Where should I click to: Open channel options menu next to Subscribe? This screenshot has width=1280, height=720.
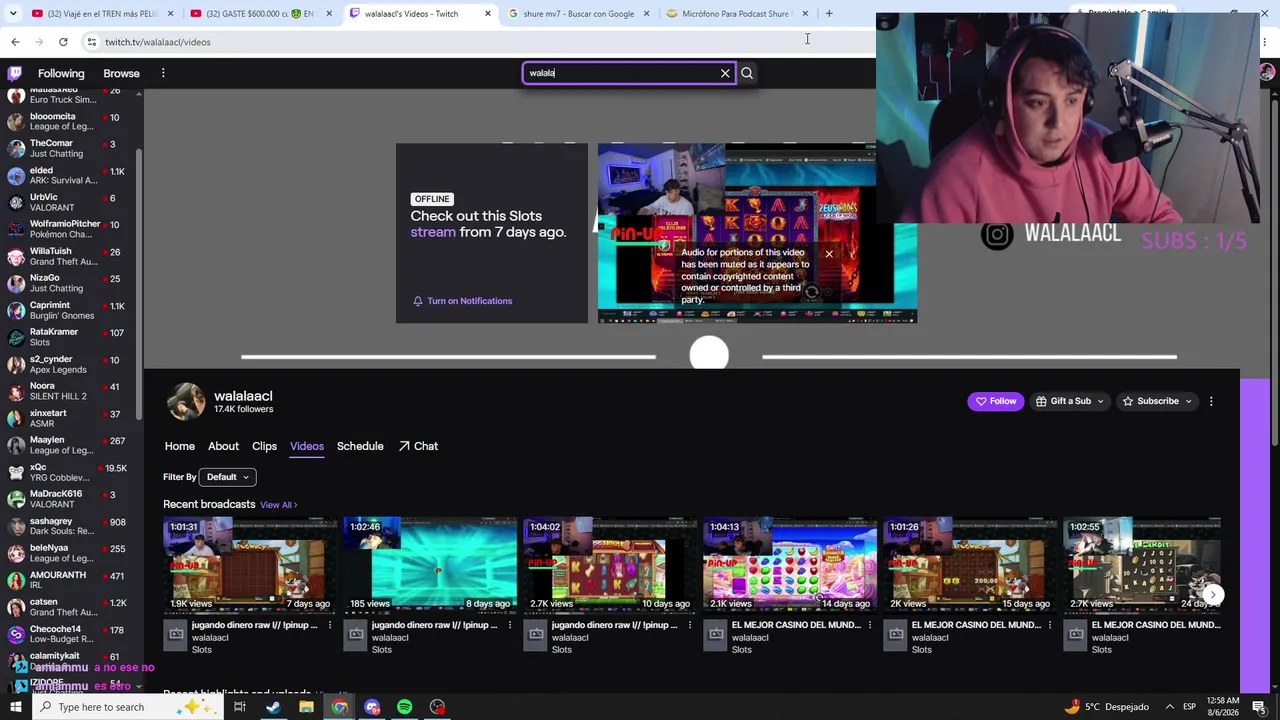point(1211,401)
